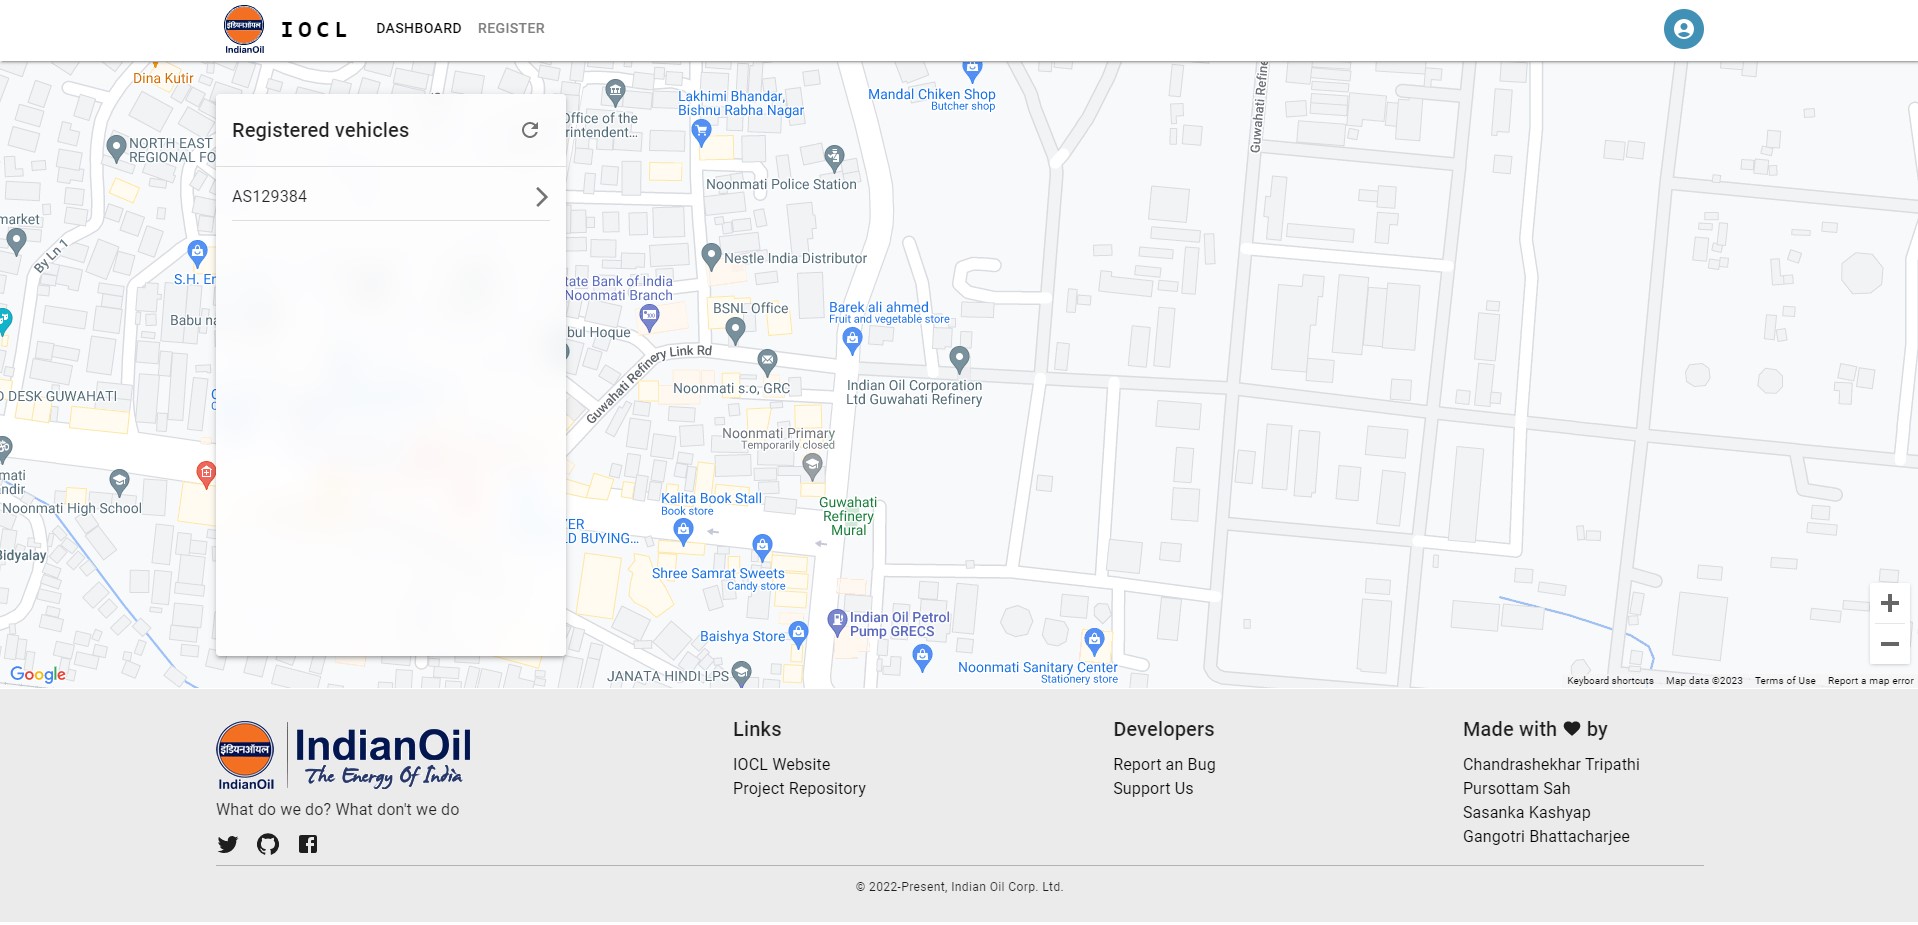
Task: Open the IOCL Website link
Action: pyautogui.click(x=781, y=764)
